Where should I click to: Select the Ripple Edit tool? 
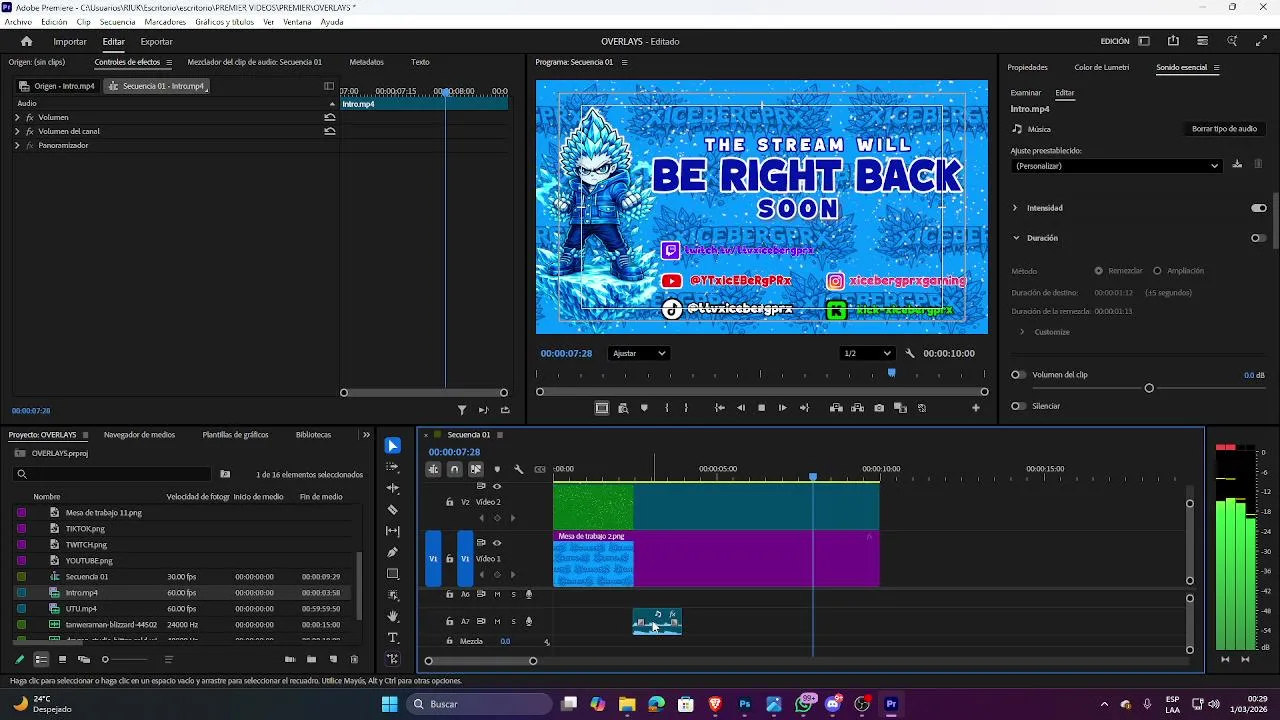click(x=393, y=488)
